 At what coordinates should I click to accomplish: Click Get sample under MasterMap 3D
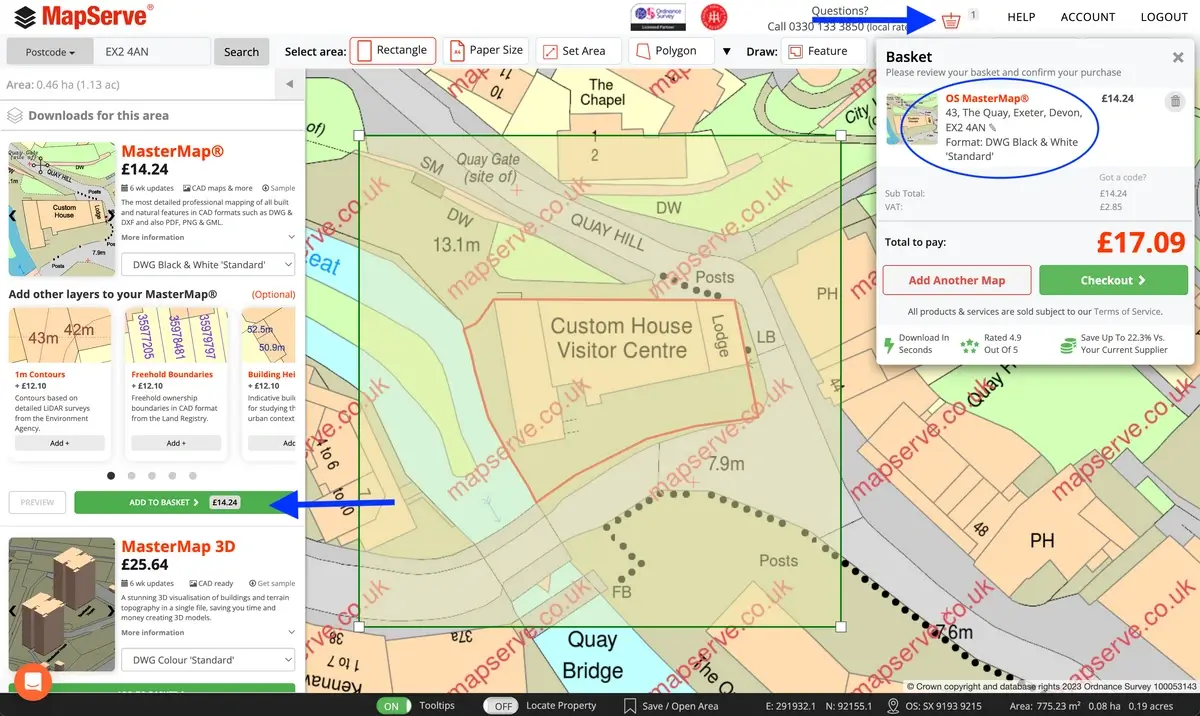272,583
